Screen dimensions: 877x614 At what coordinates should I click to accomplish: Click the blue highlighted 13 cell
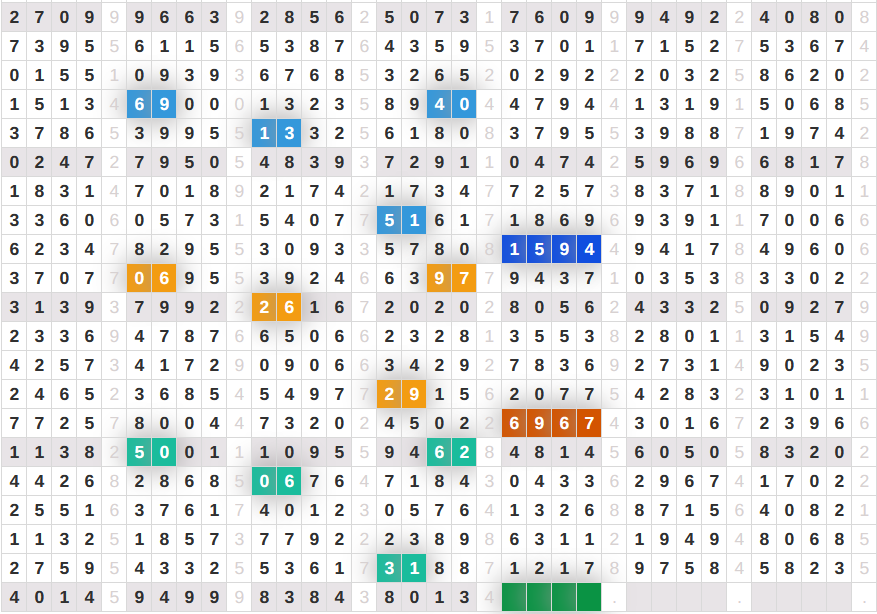coord(276,133)
